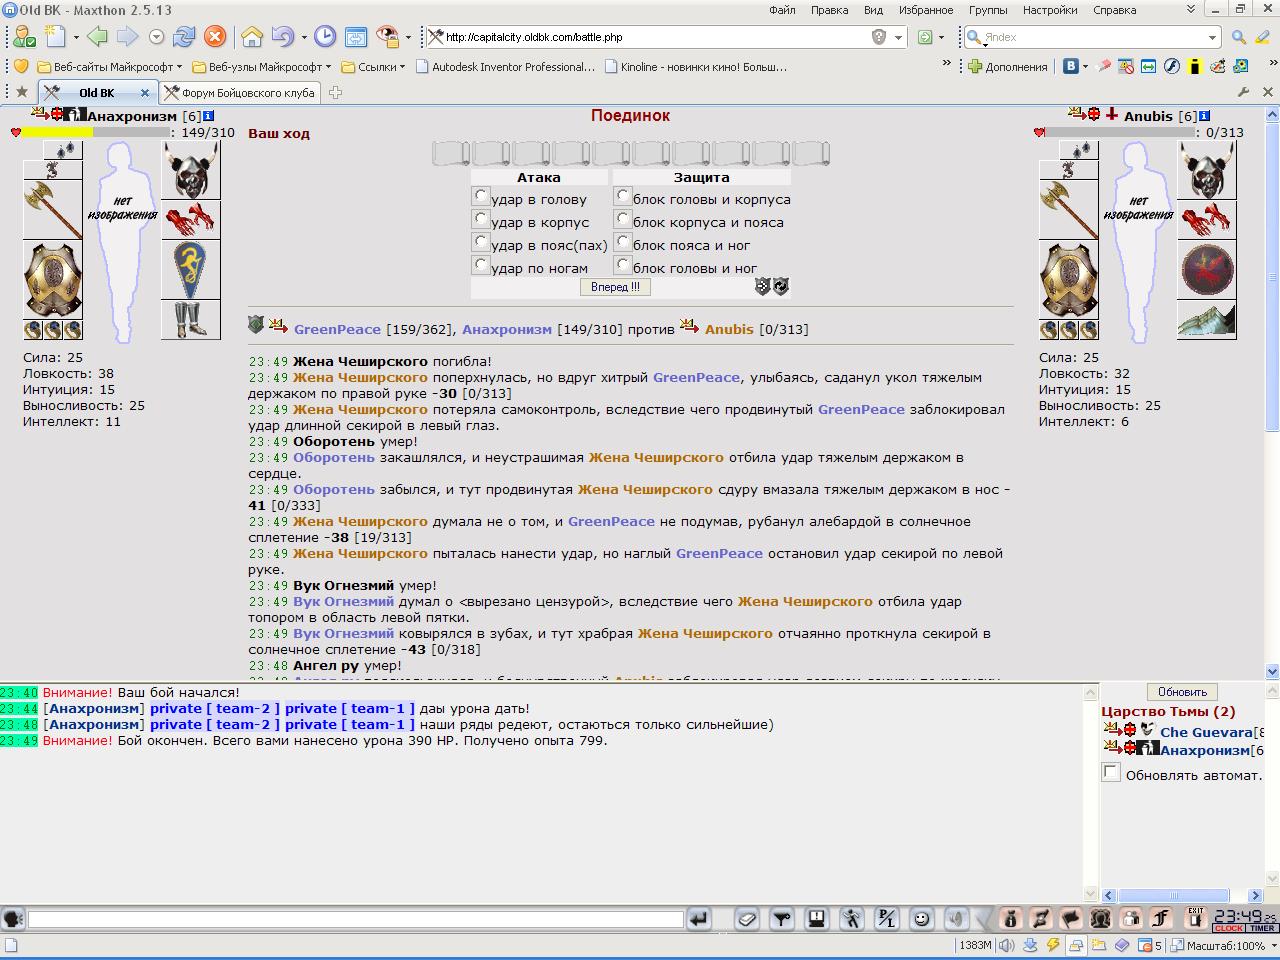Select defense 'блок корпуса и пояса'
The width and height of the screenshot is (1280, 960).
coord(623,219)
